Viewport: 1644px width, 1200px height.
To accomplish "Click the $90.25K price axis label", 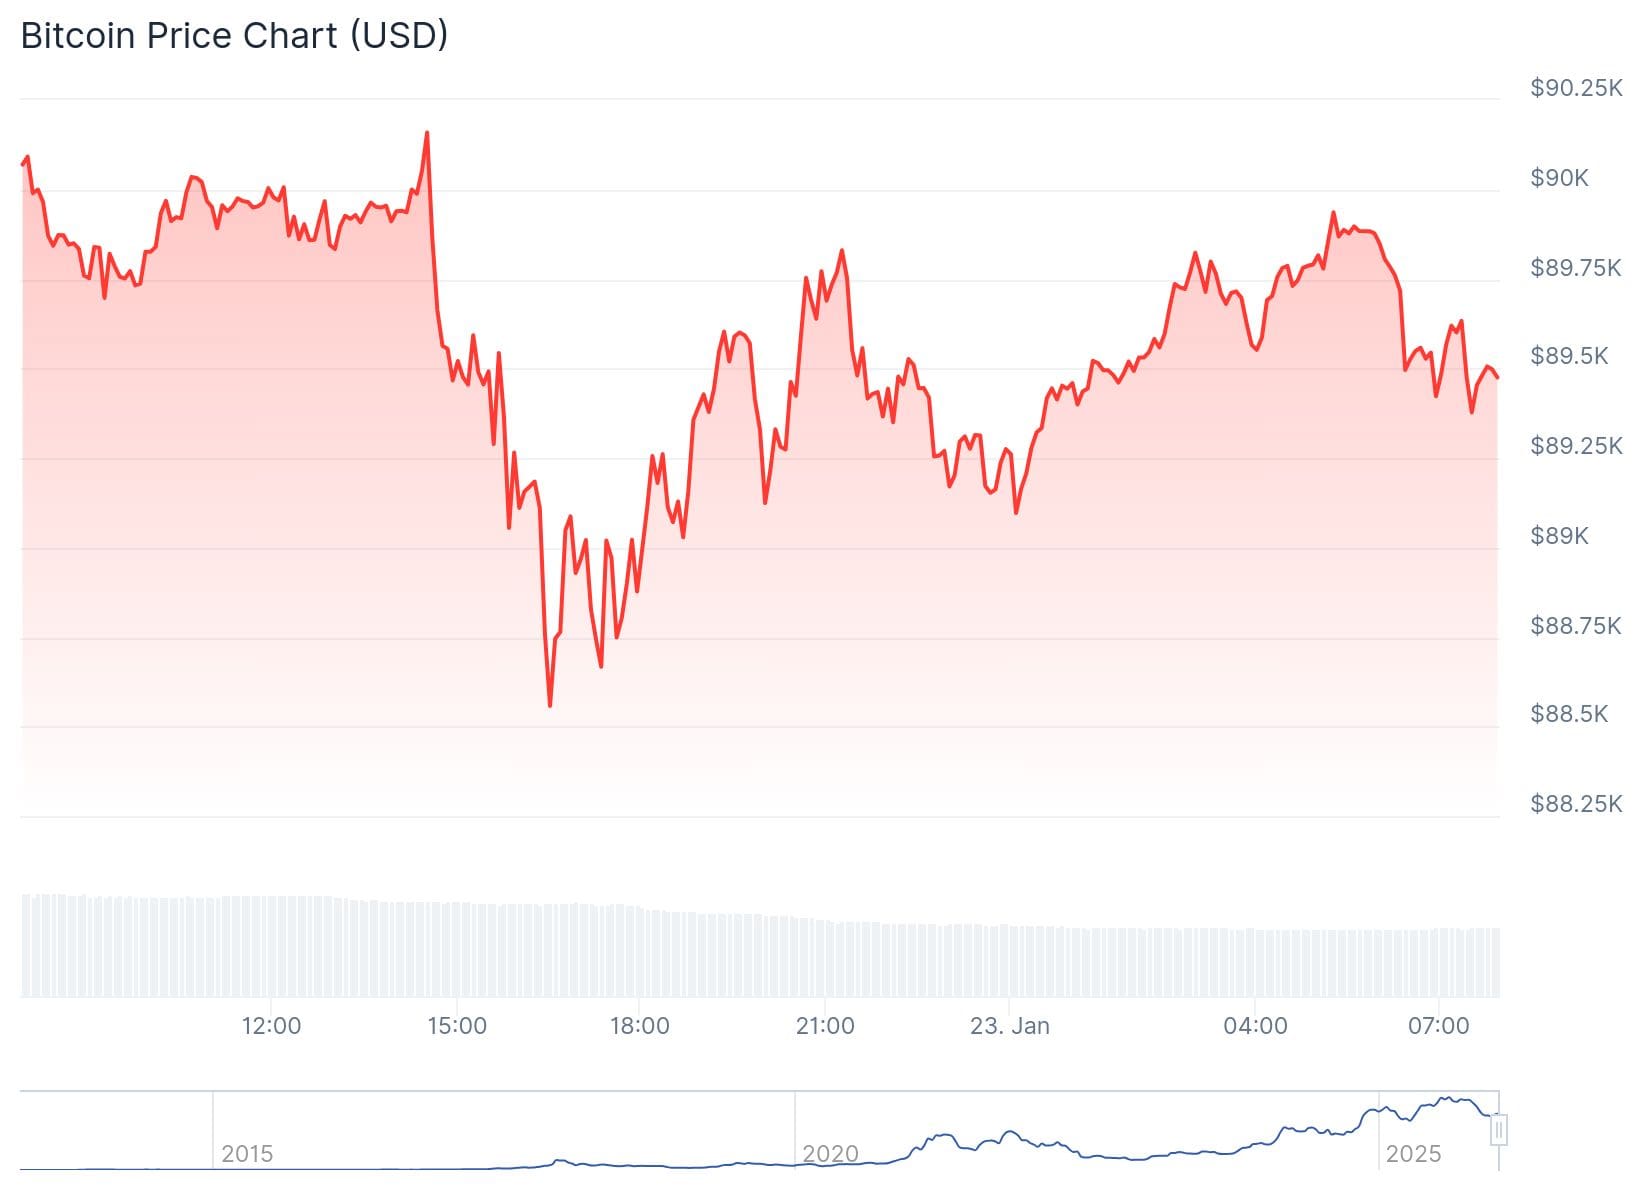I will [1576, 88].
